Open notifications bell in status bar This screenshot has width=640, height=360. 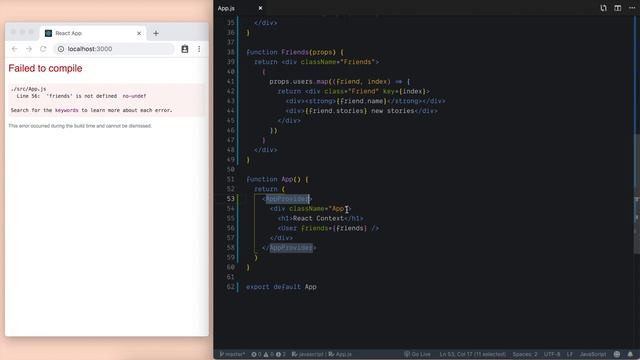point(630,354)
